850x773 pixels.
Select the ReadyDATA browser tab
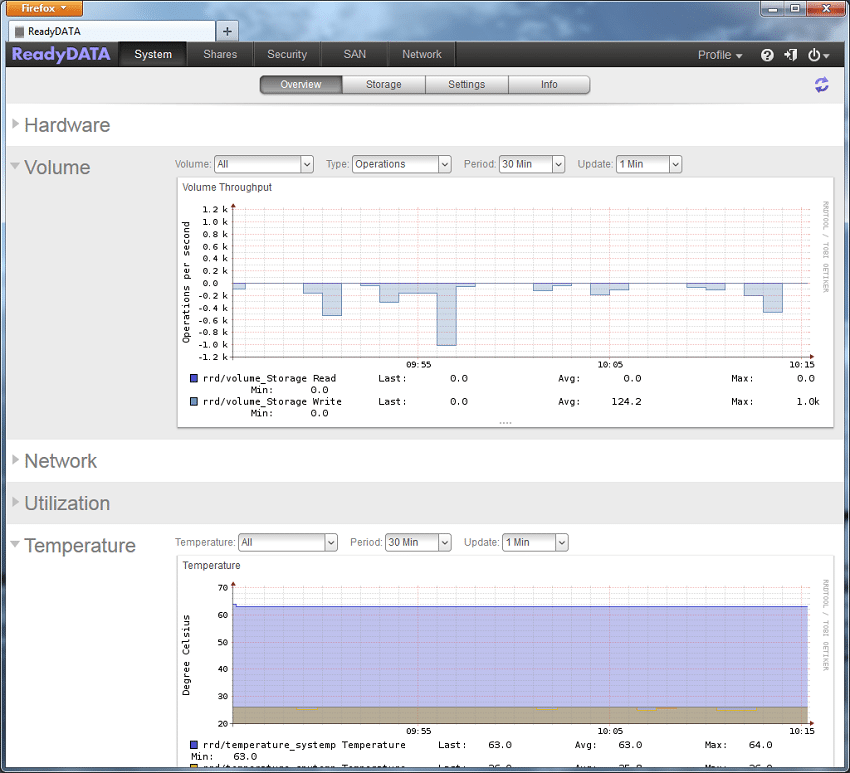point(112,31)
